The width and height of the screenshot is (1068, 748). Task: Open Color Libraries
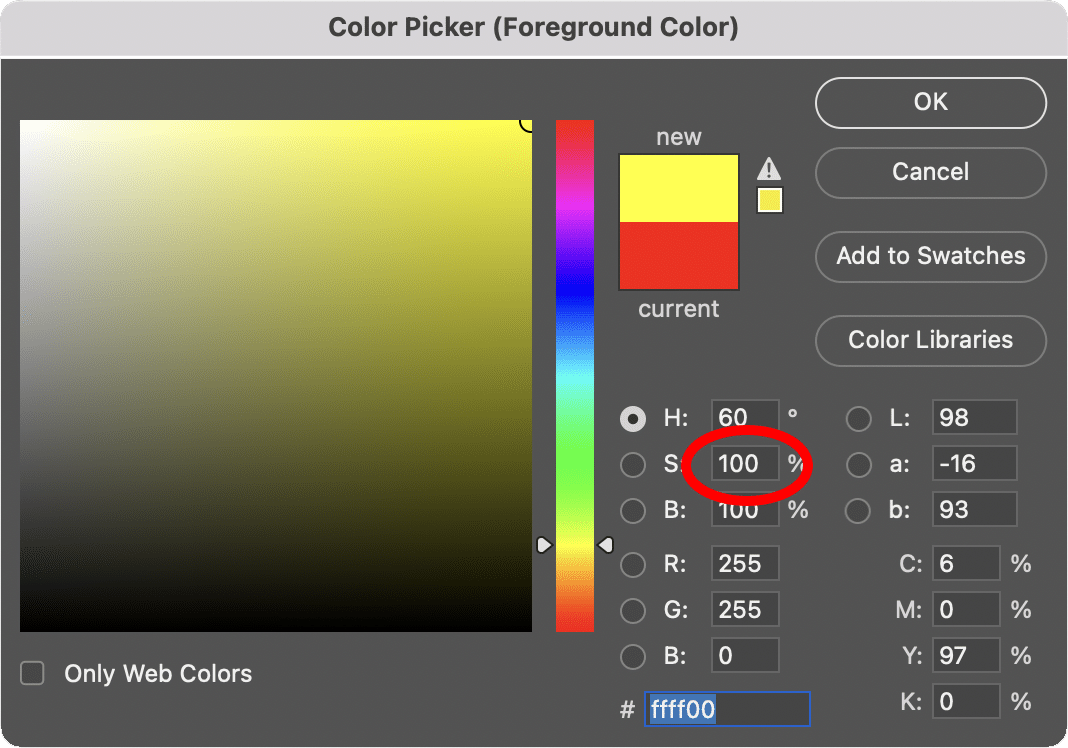(930, 341)
